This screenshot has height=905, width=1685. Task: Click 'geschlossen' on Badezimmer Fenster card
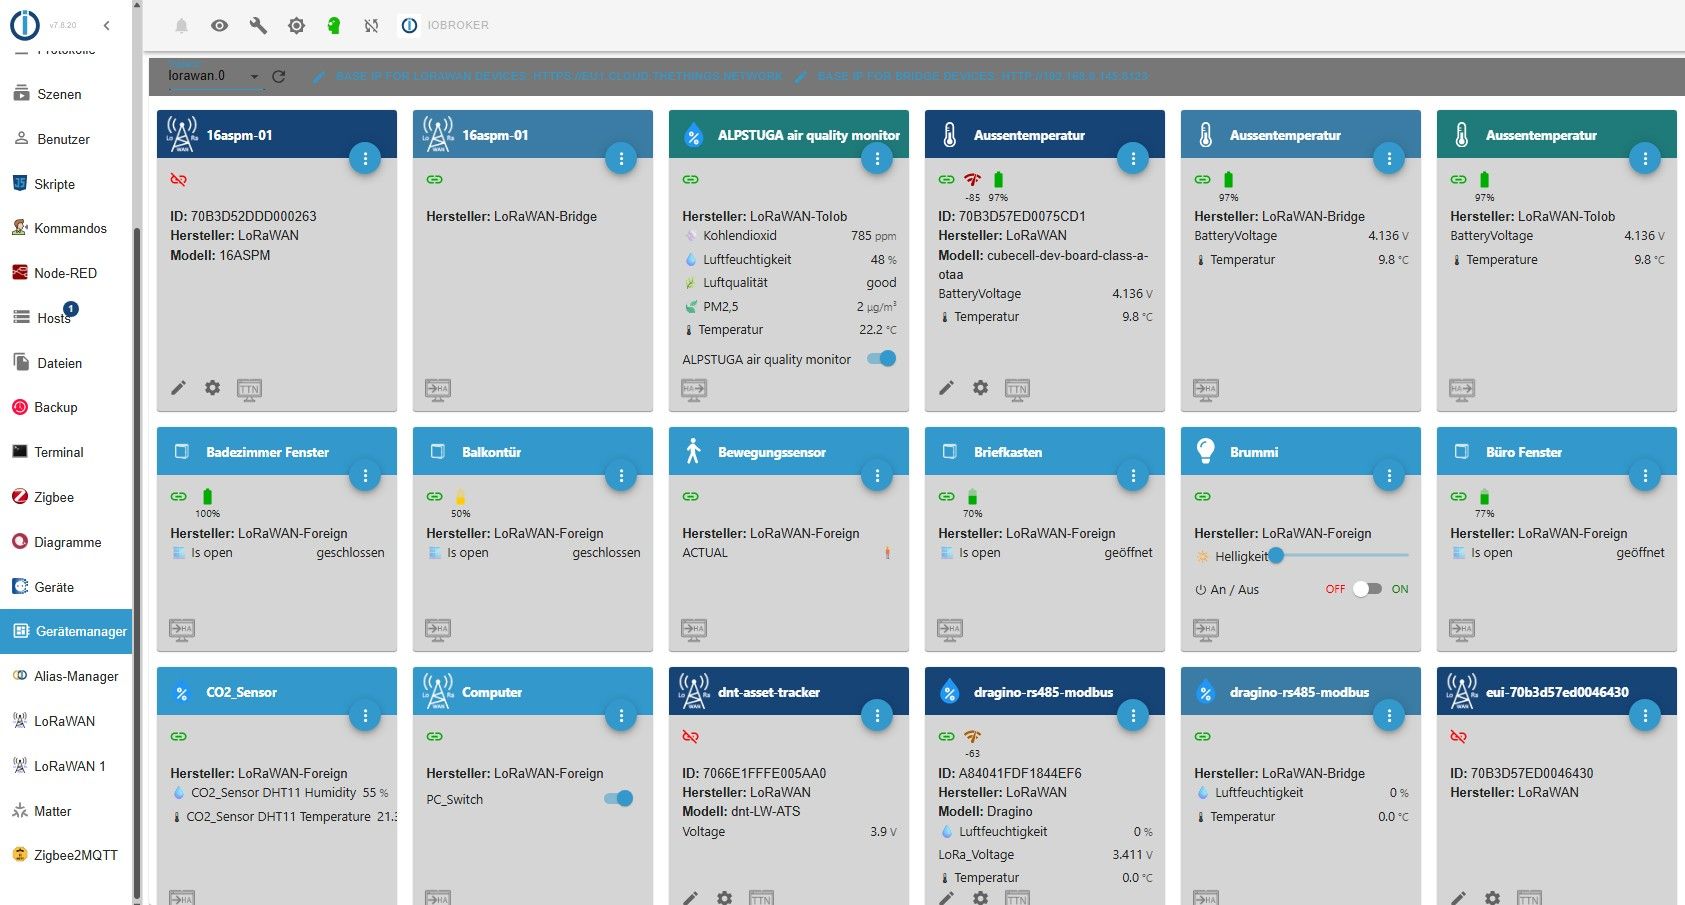tap(350, 553)
